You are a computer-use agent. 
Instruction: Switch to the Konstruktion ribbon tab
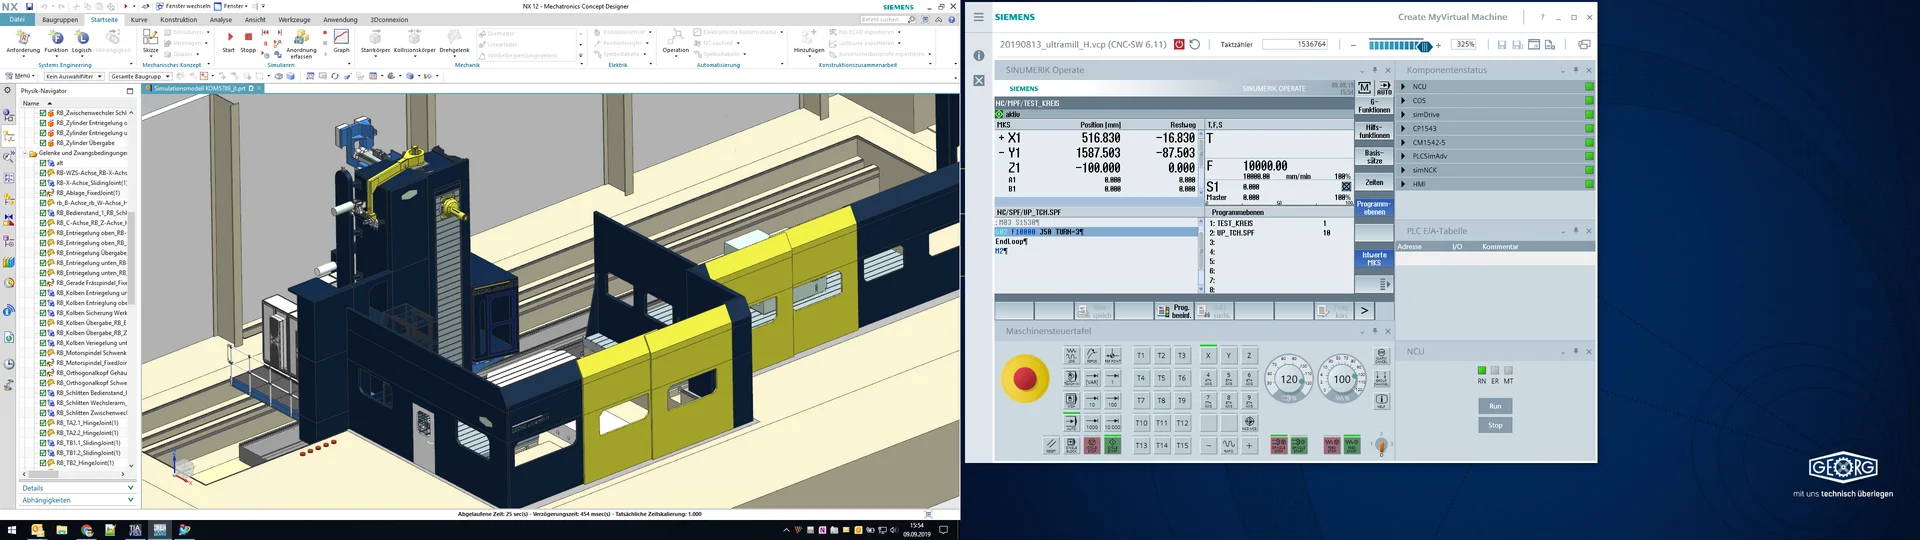[x=179, y=19]
